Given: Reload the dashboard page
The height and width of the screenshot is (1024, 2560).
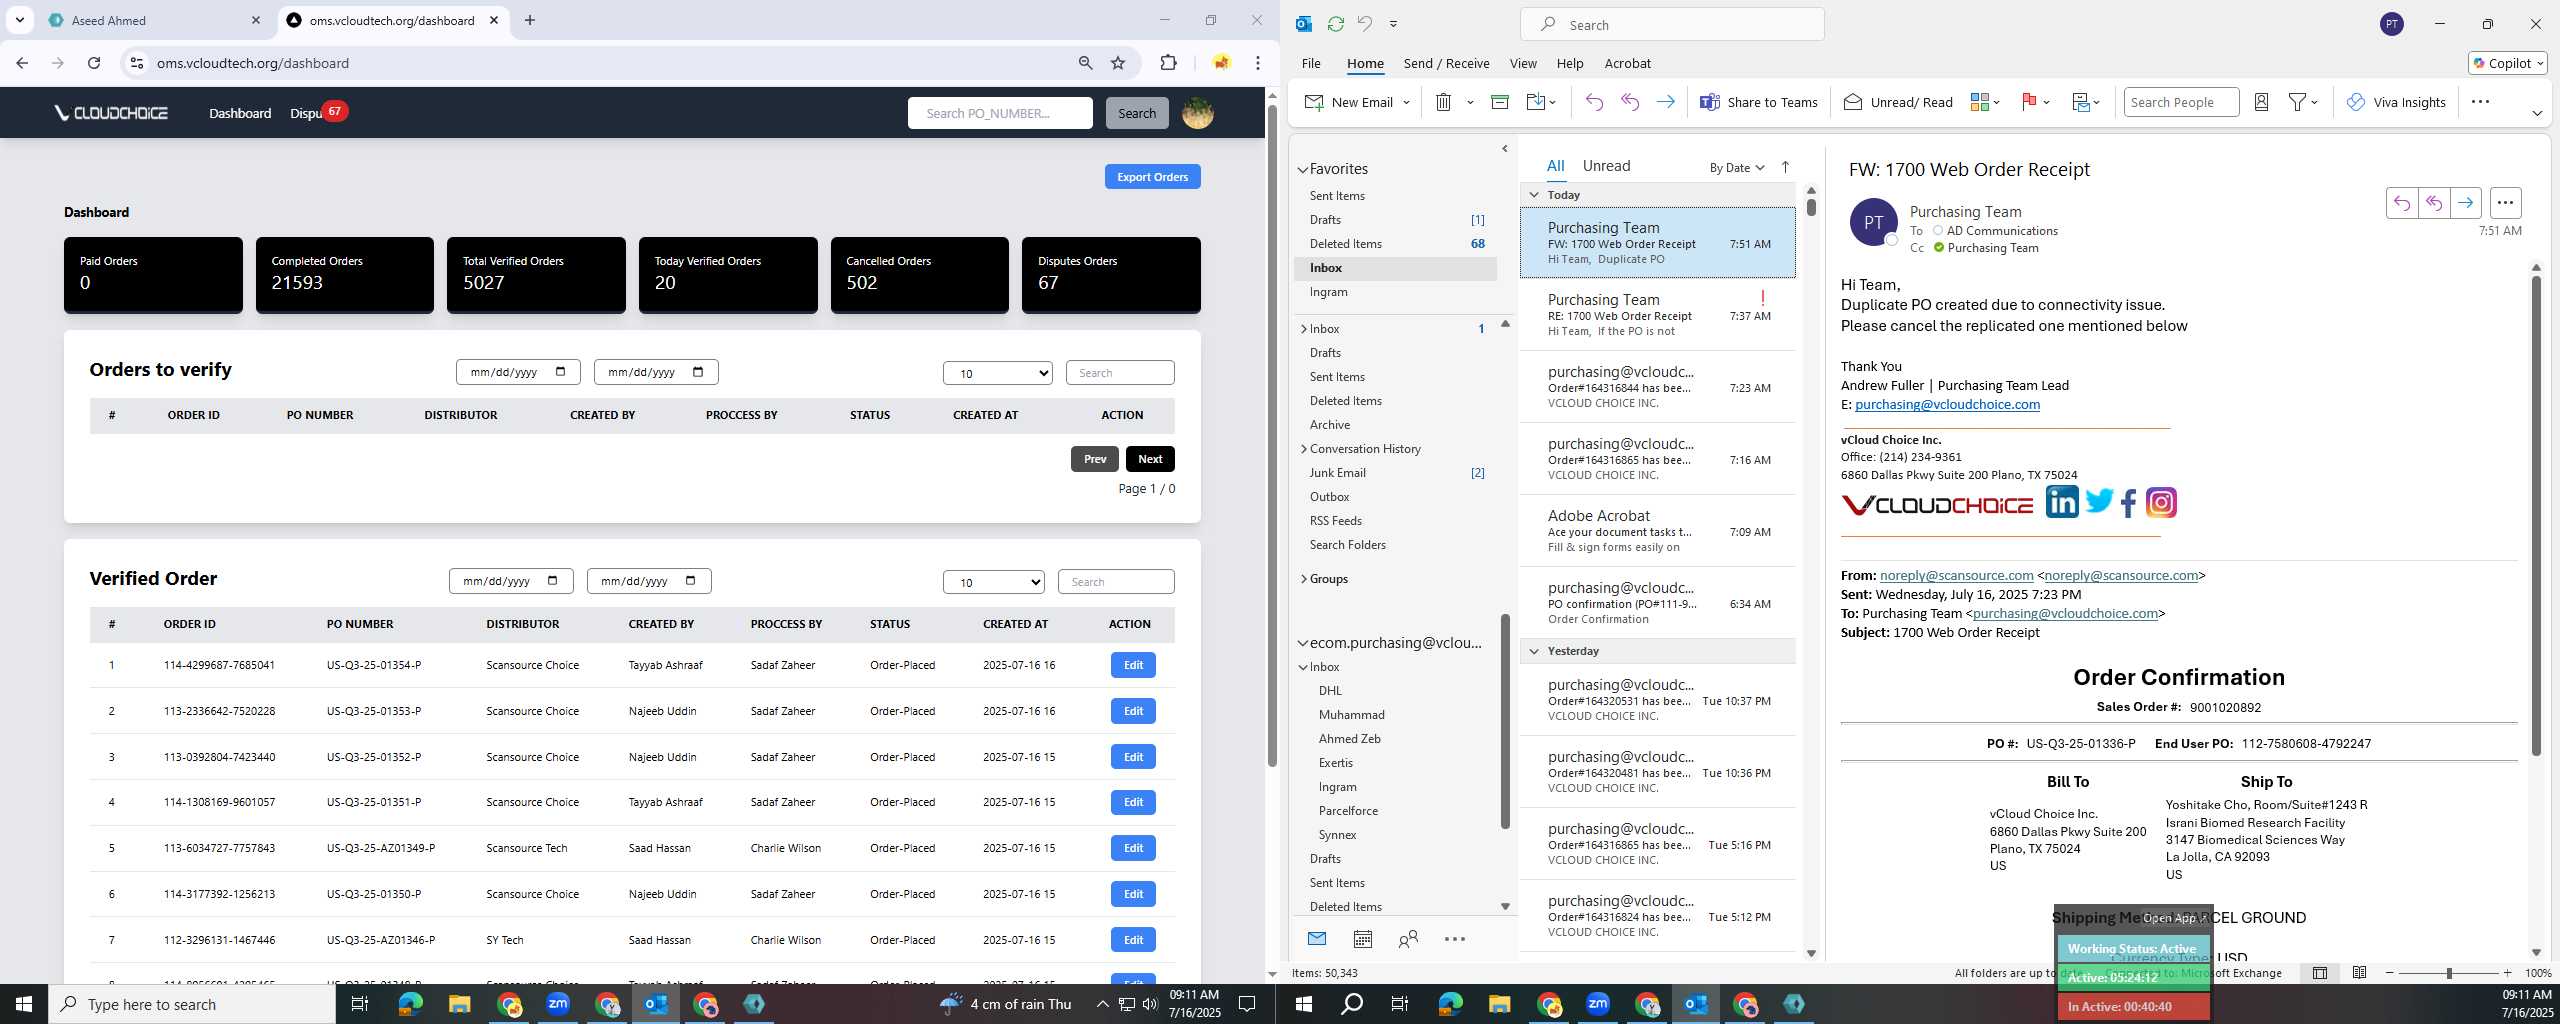Looking at the screenshot, I should [94, 63].
